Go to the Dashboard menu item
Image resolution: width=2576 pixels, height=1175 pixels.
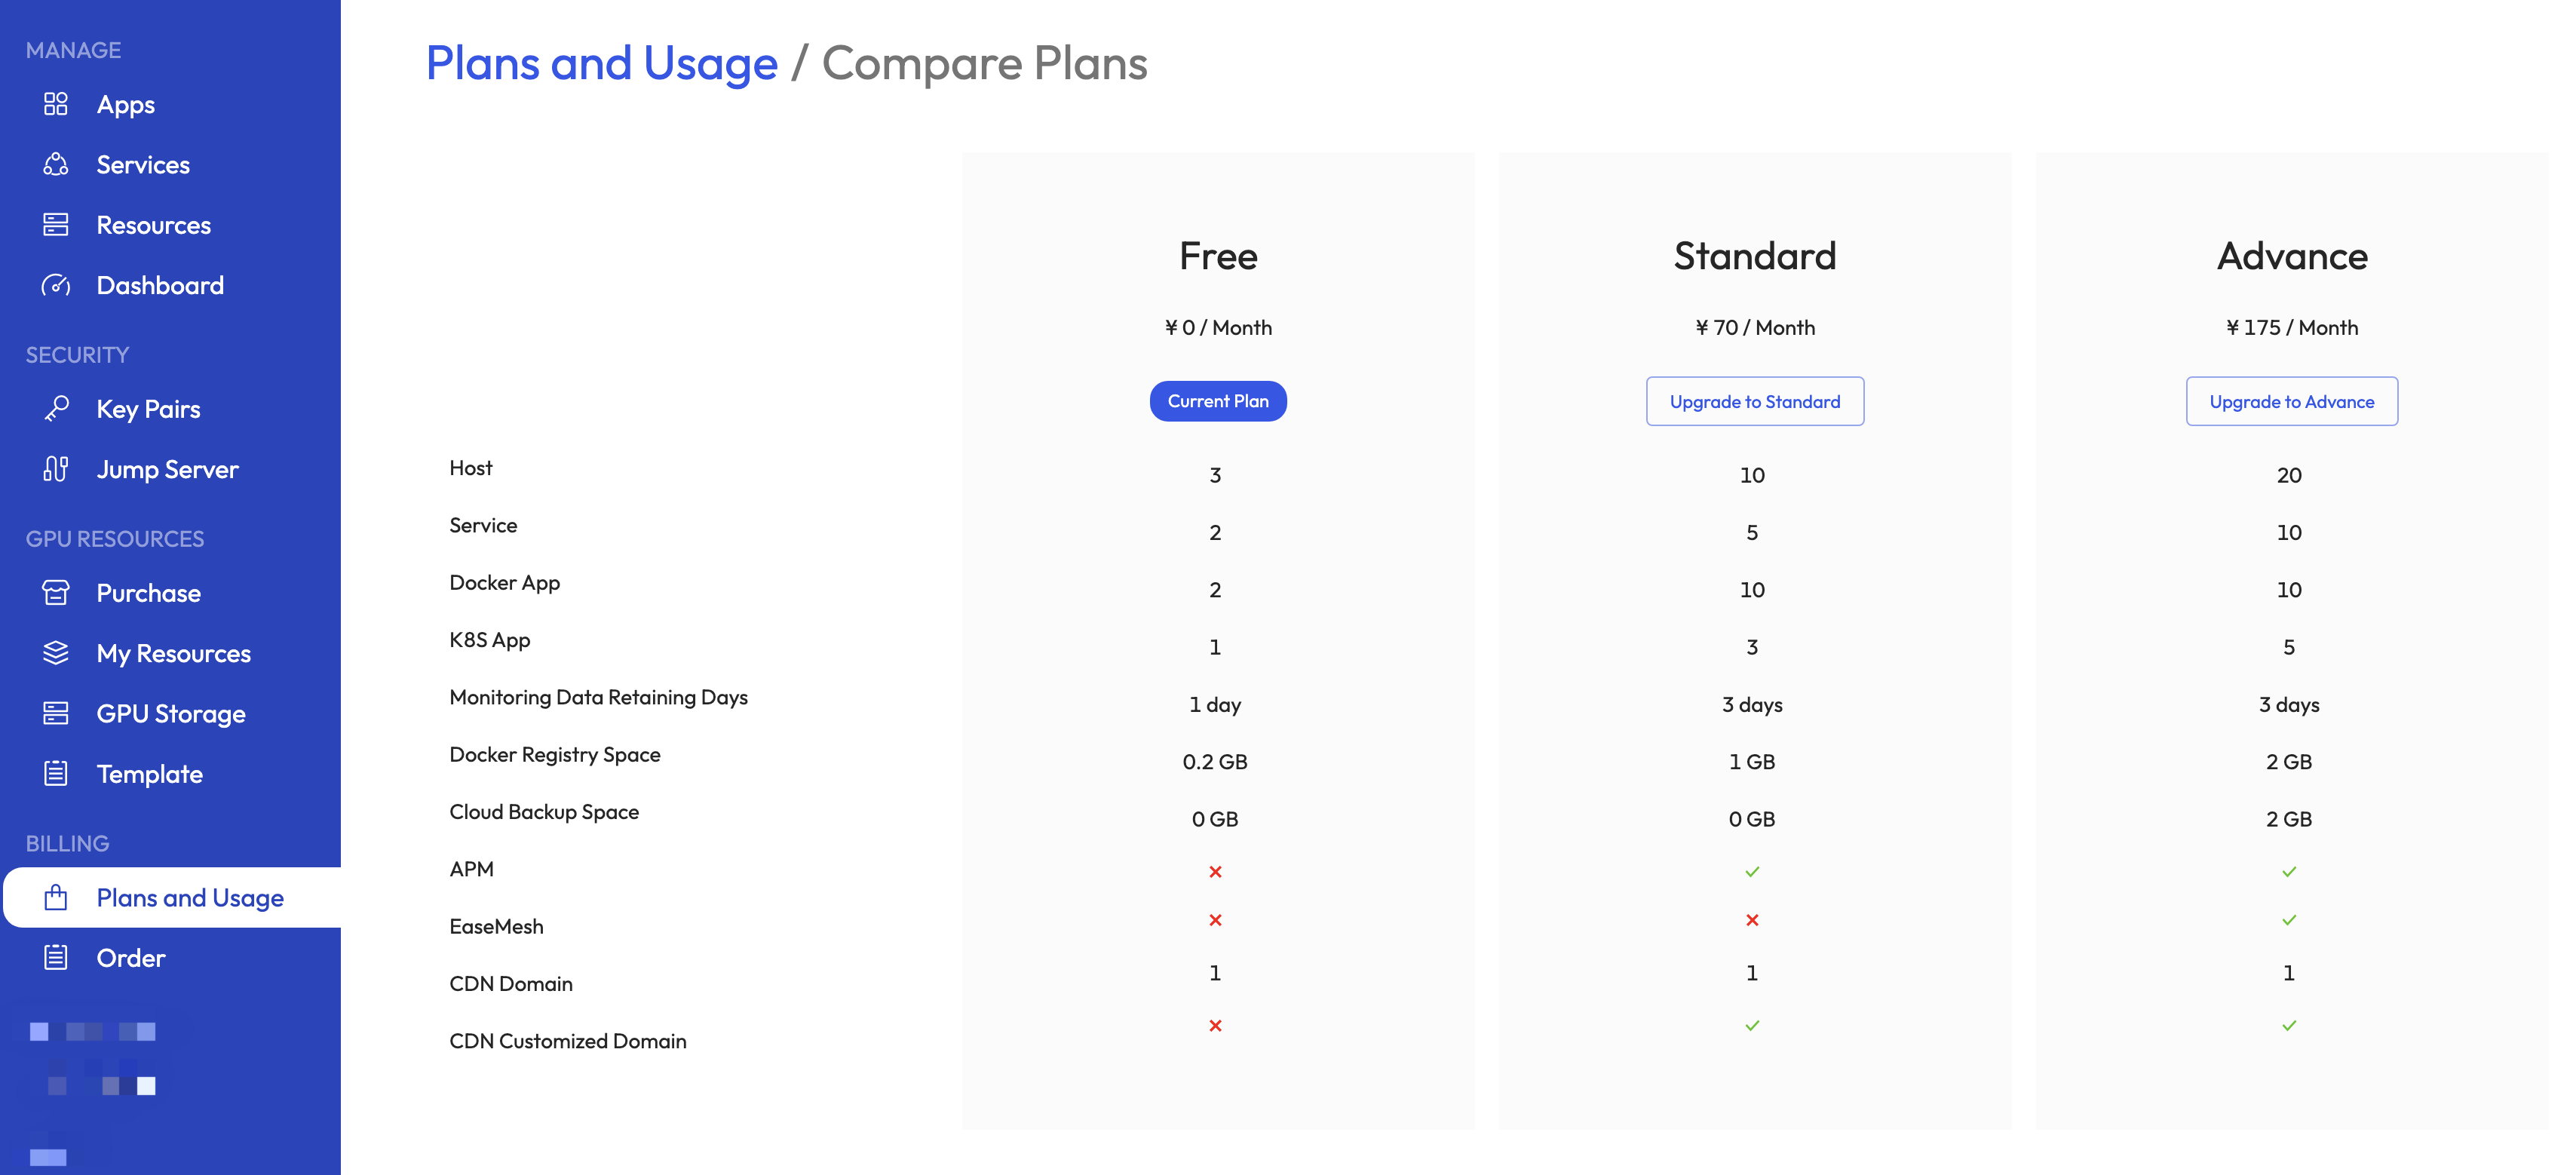[160, 286]
